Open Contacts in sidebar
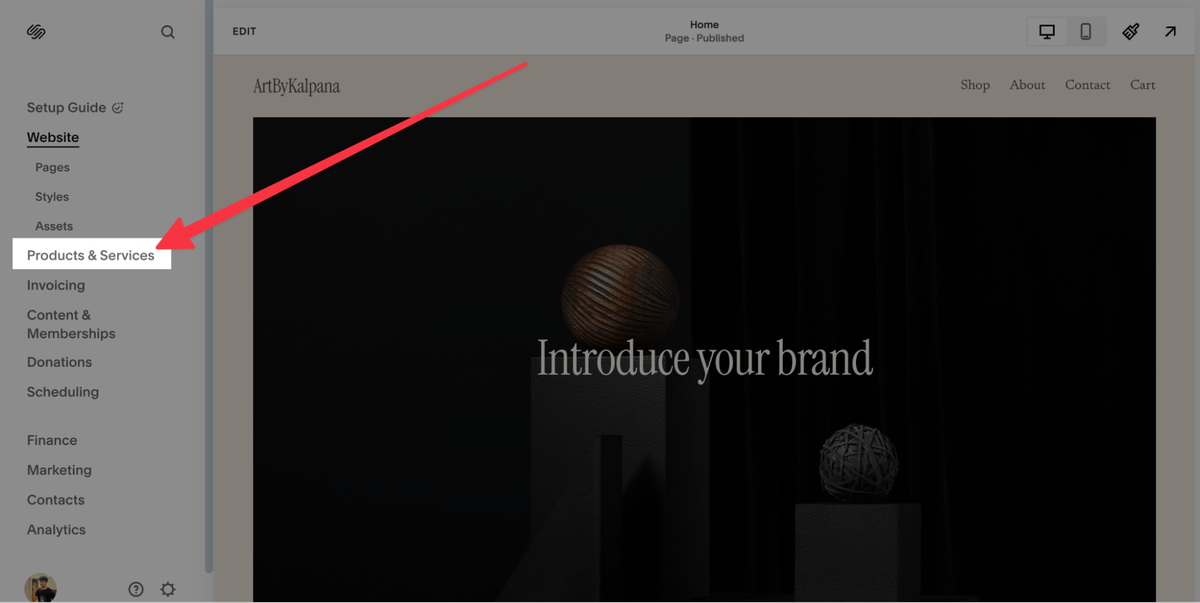The height and width of the screenshot is (603, 1200). 56,500
